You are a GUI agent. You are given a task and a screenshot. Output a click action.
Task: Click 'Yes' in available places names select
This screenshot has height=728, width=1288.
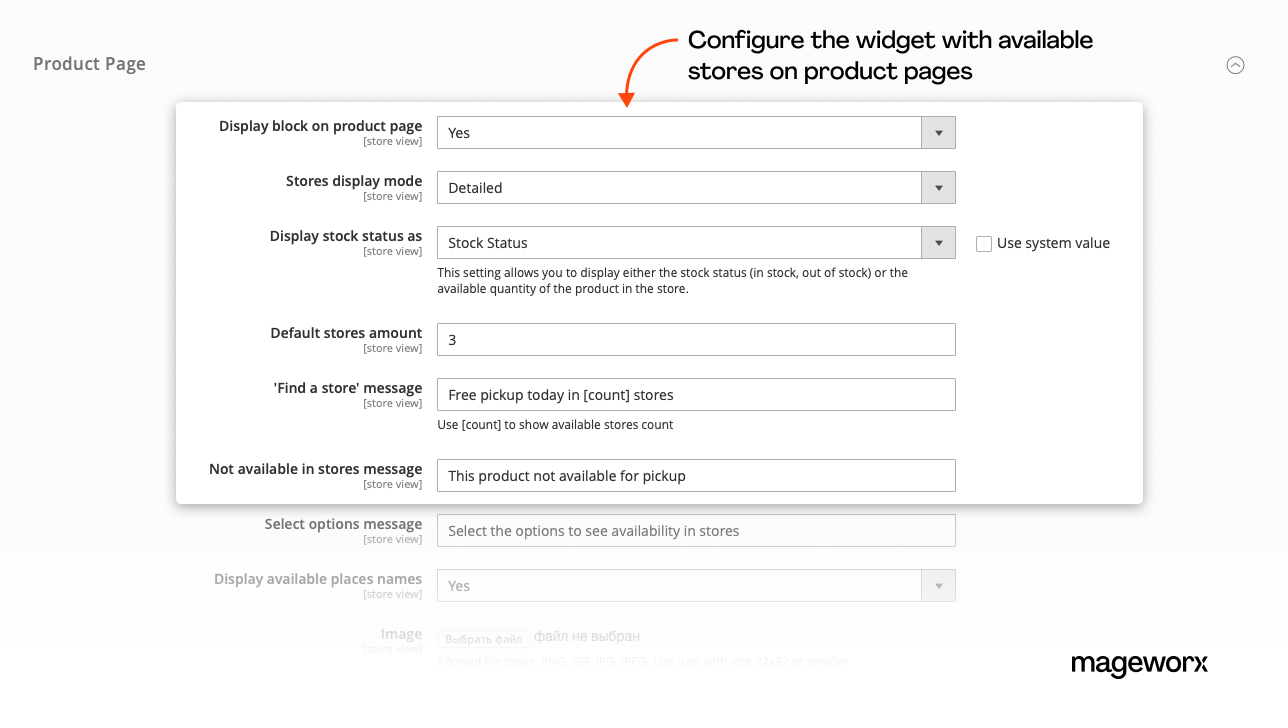[679, 586]
